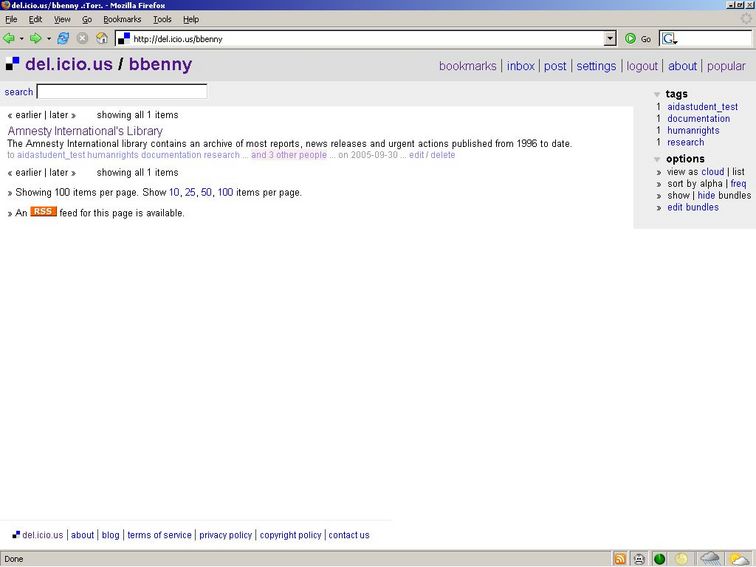Click the green Go button
This screenshot has width=756, height=567.
(637, 39)
